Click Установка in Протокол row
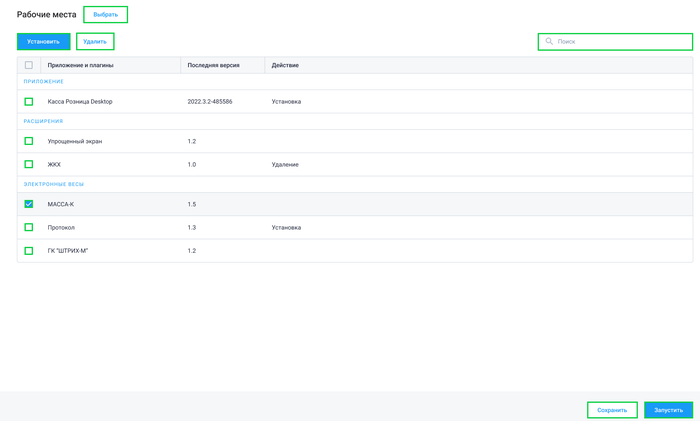Screen dimensions: 700x421 tap(286, 228)
